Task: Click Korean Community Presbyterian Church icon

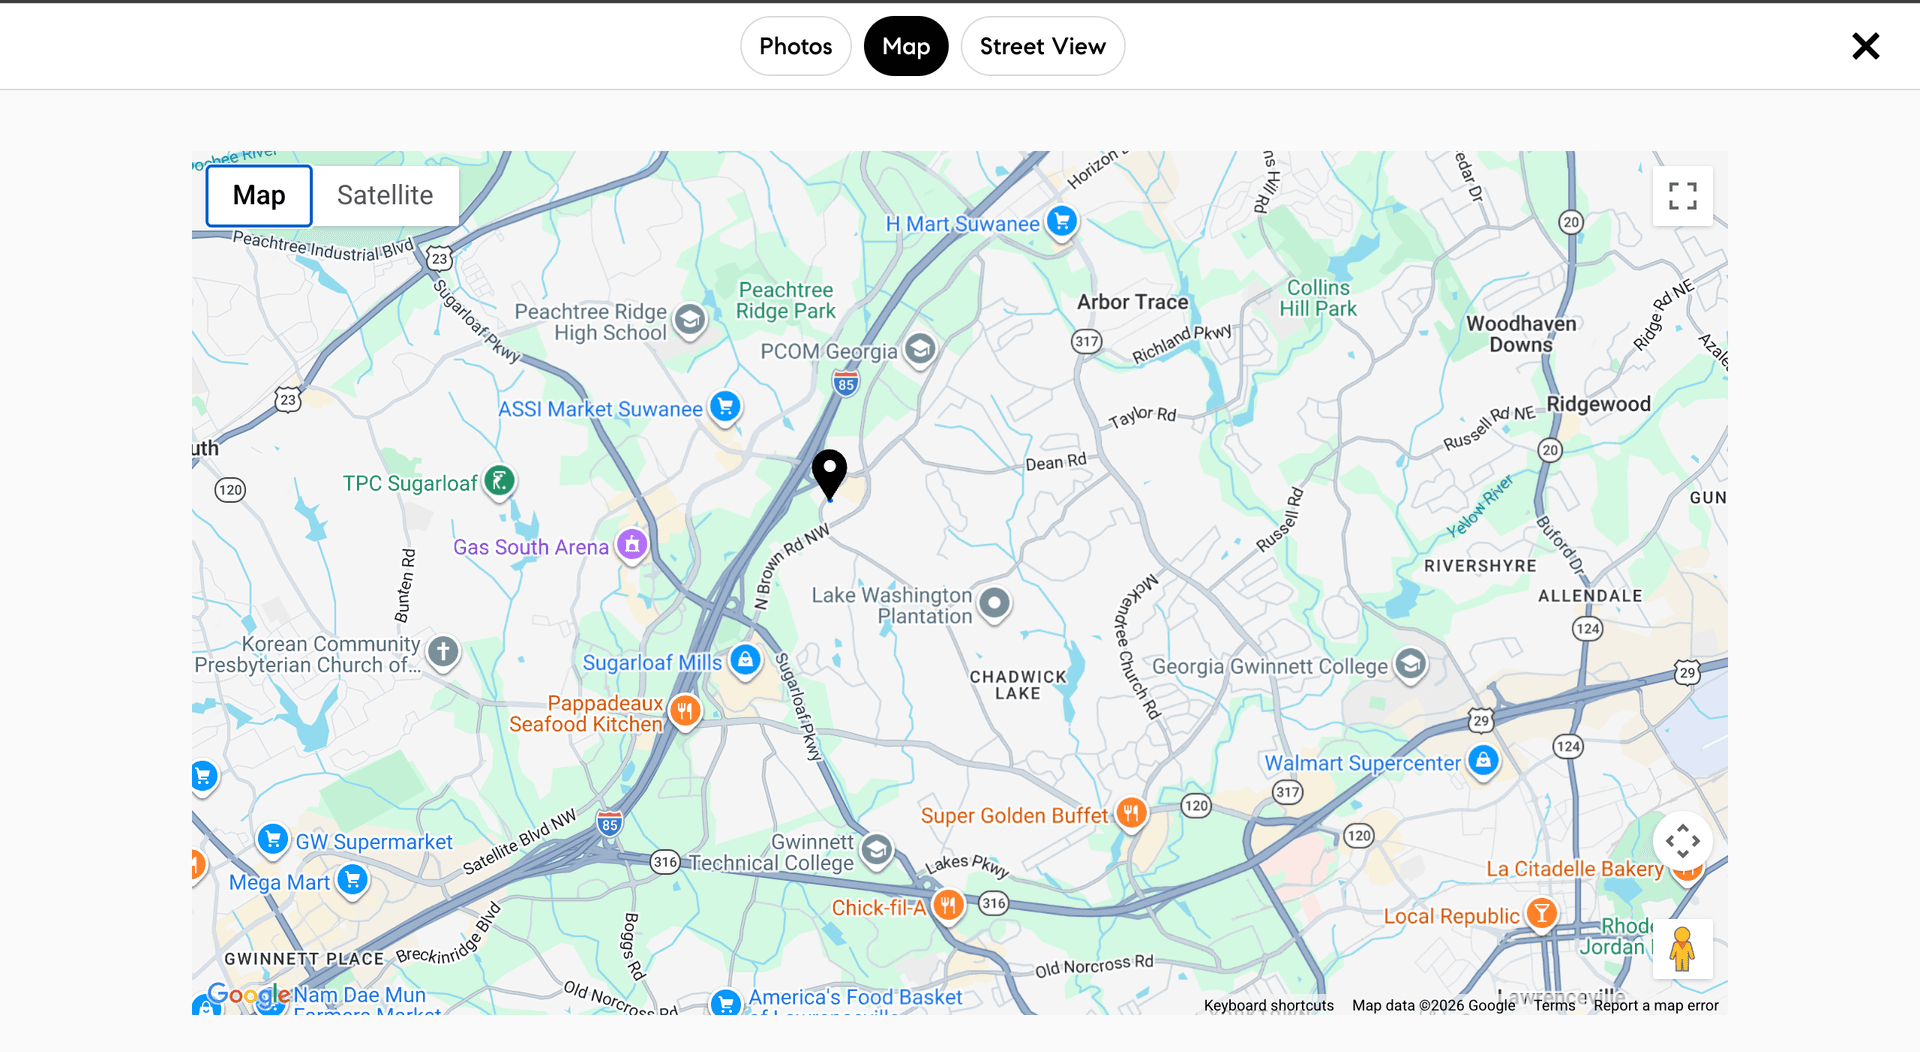Action: (443, 653)
